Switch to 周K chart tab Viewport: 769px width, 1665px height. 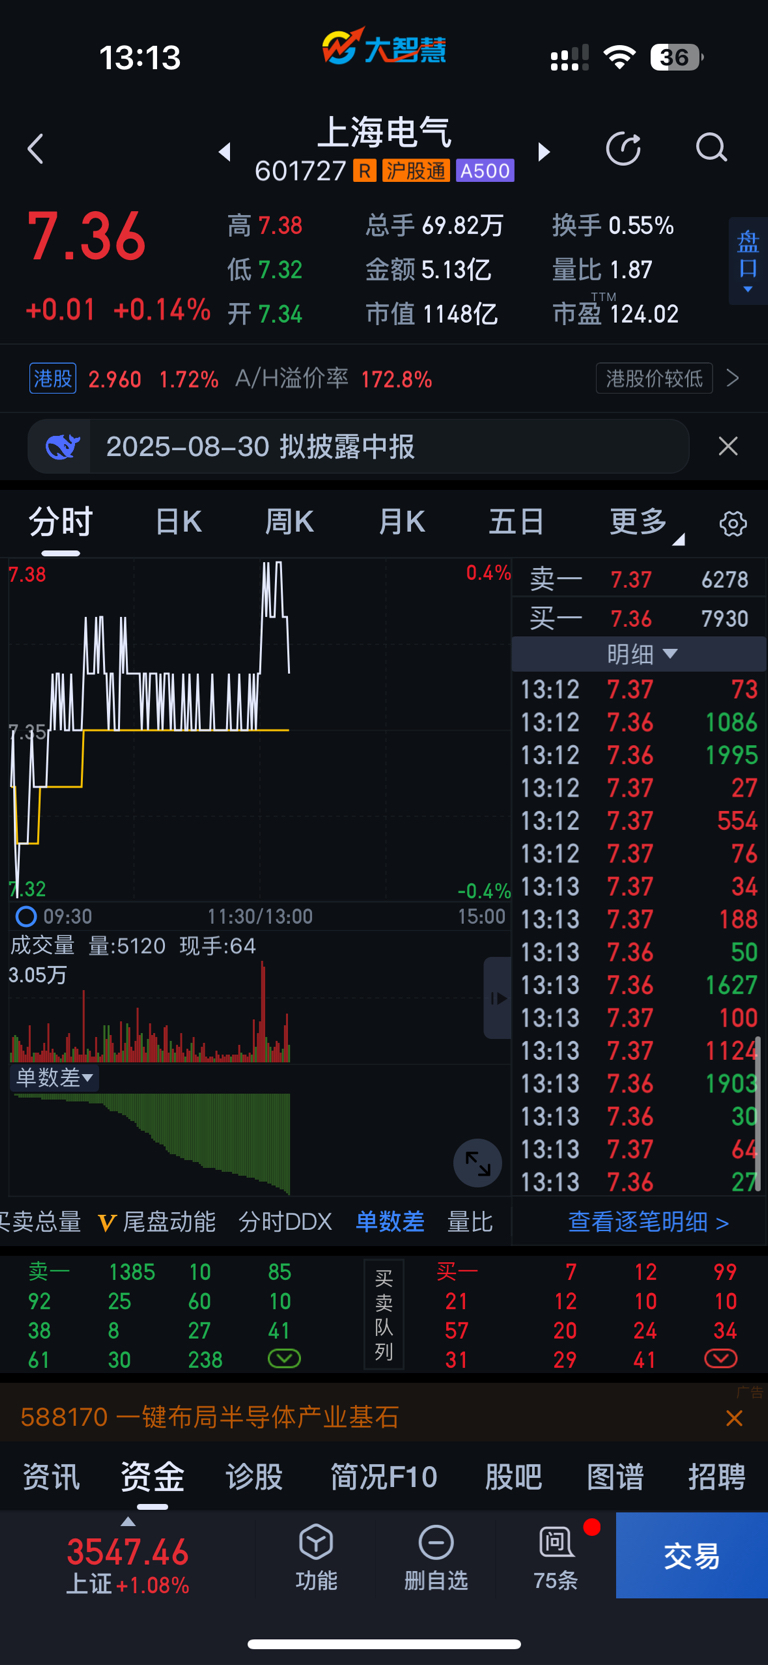pyautogui.click(x=290, y=522)
